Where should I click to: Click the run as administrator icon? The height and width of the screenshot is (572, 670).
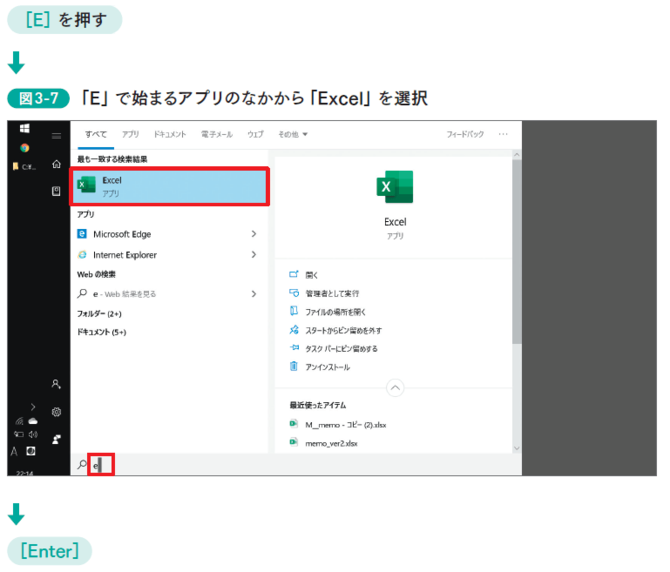point(294,293)
